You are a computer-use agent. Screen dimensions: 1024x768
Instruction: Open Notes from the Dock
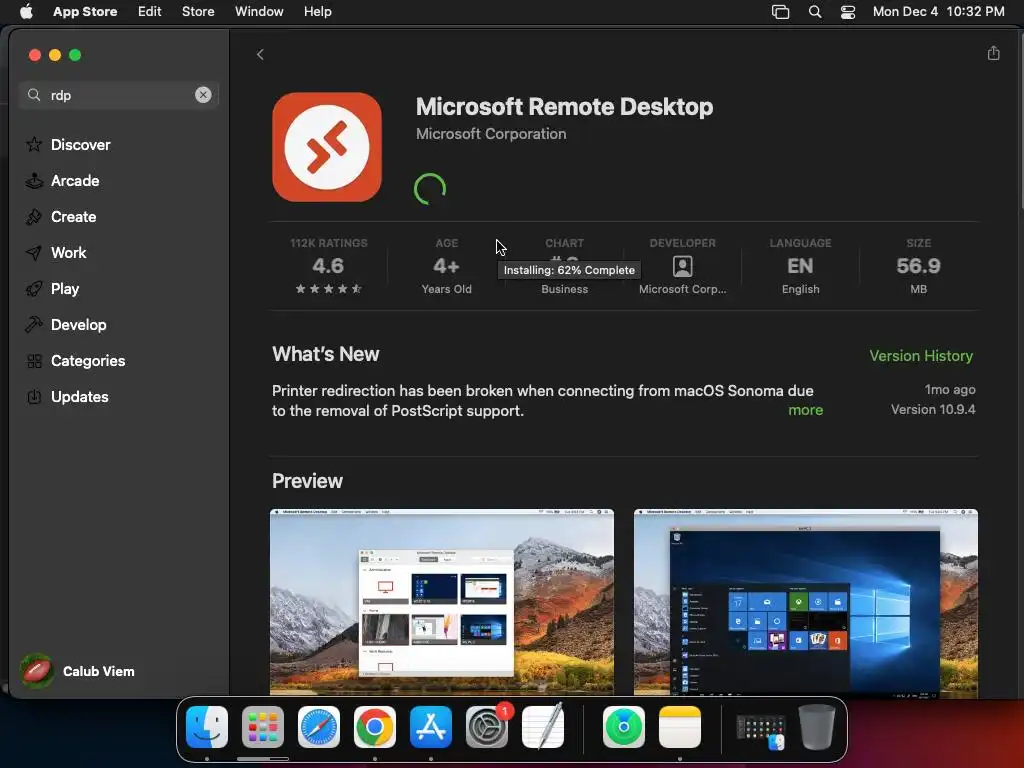click(680, 727)
